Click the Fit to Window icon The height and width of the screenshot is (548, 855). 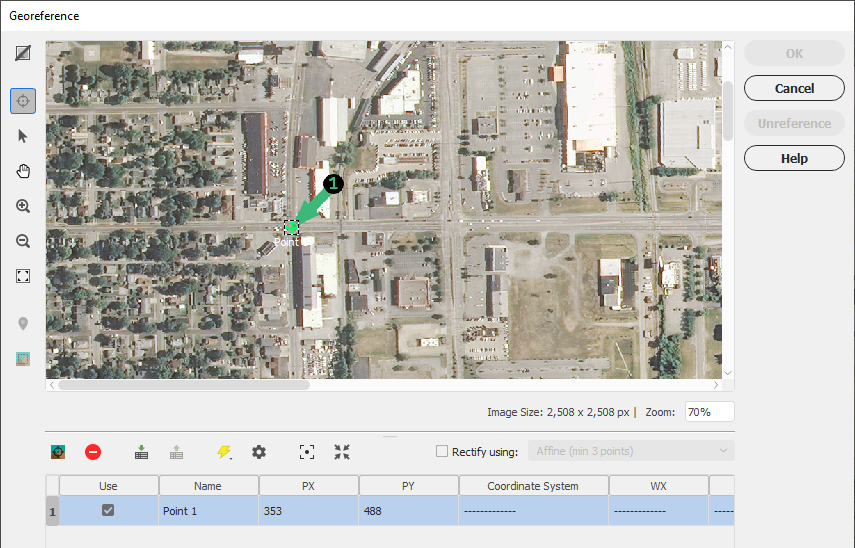click(x=23, y=276)
